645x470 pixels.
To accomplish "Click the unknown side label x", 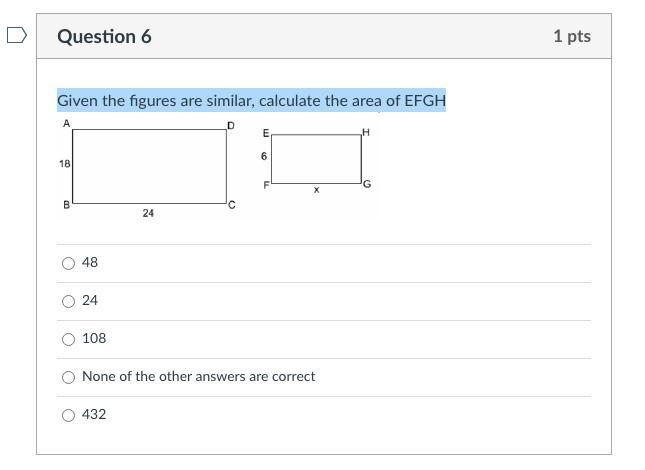I will point(316,190).
